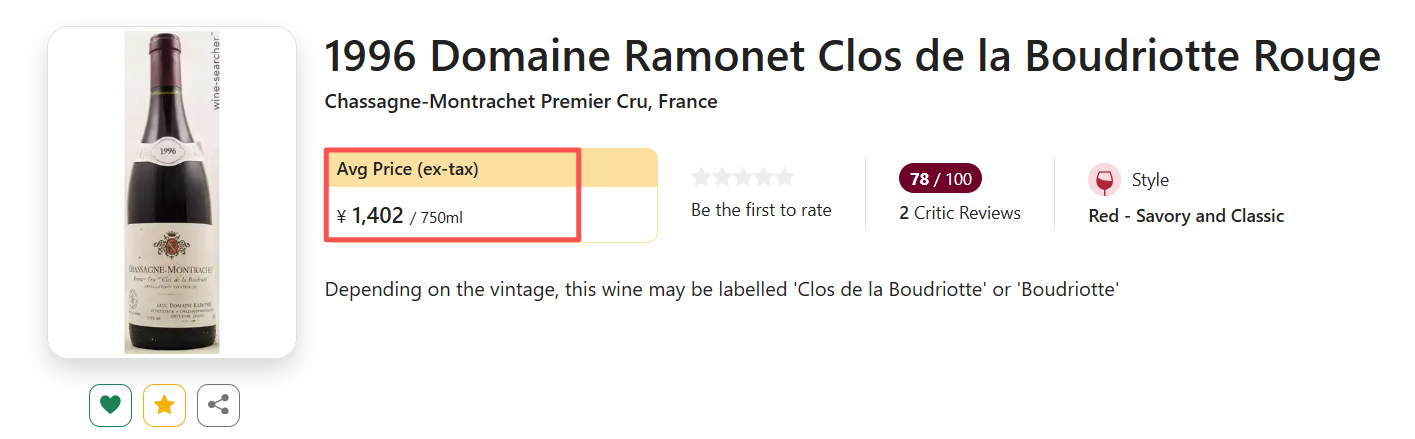This screenshot has height=439, width=1415.
Task: Click the 'Be the first to rate' text
Action: (761, 210)
